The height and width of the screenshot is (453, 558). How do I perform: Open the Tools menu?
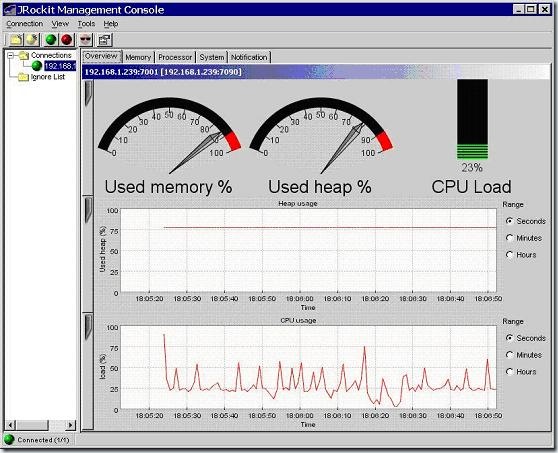point(86,24)
